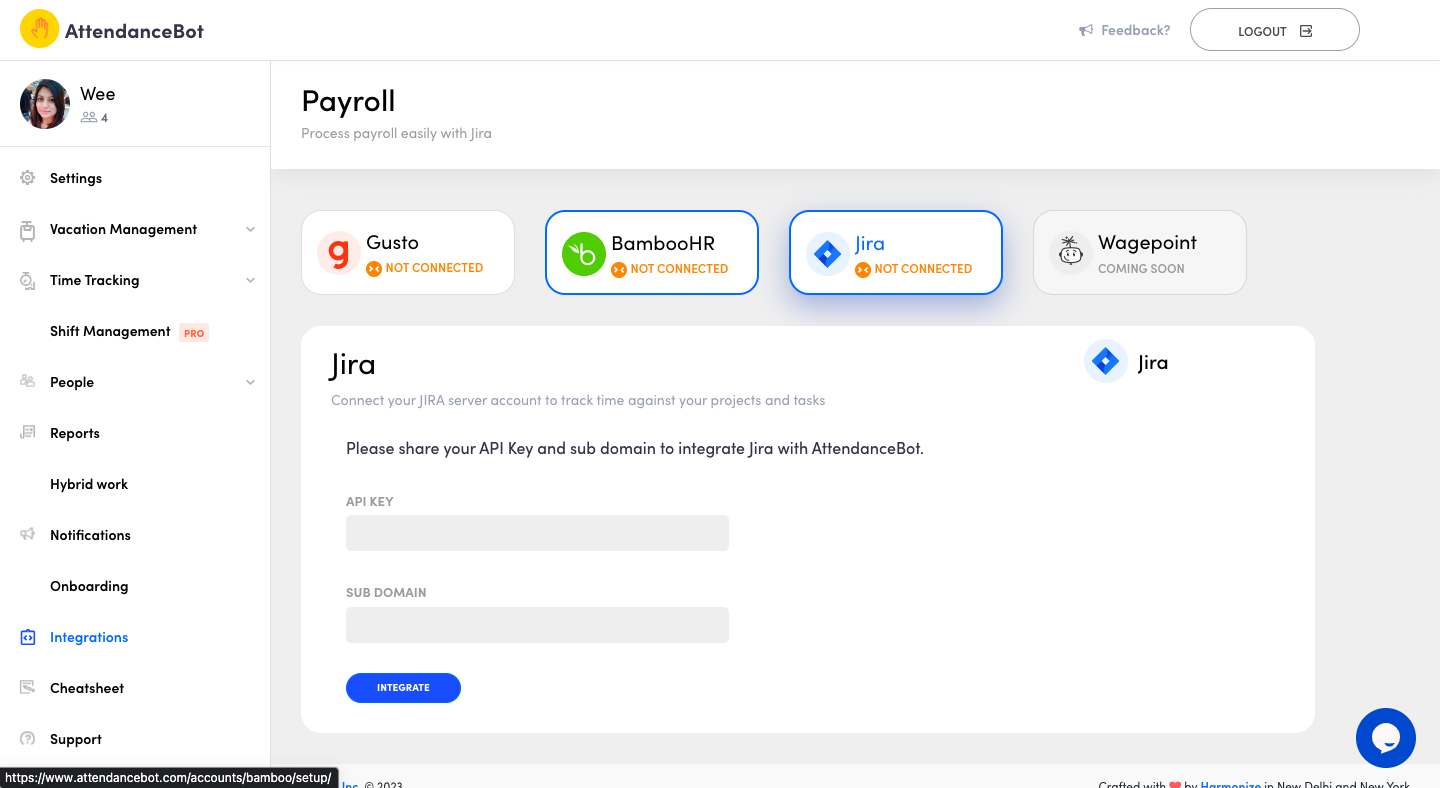
Task: Open Hybrid work menu item
Action: point(89,484)
